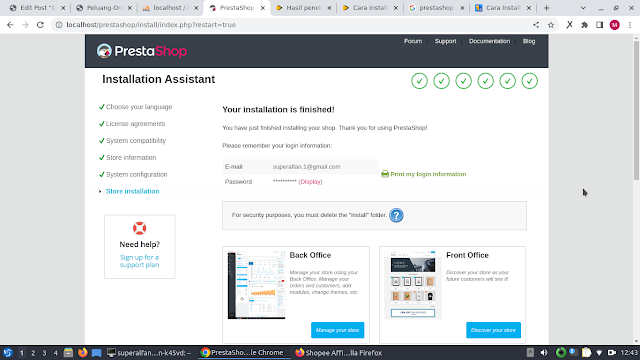This screenshot has width=640, height=360.
Task: Click the PrestaShop logo in the header
Action: pyautogui.click(x=142, y=51)
